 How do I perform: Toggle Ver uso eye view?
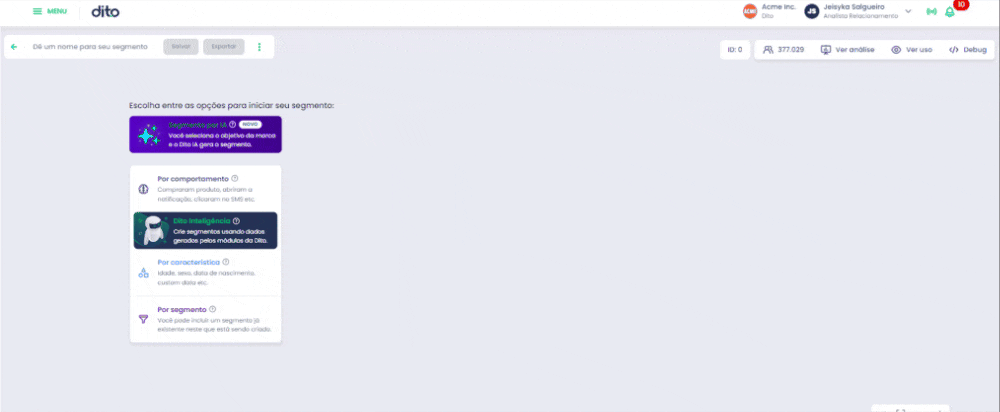click(x=913, y=50)
